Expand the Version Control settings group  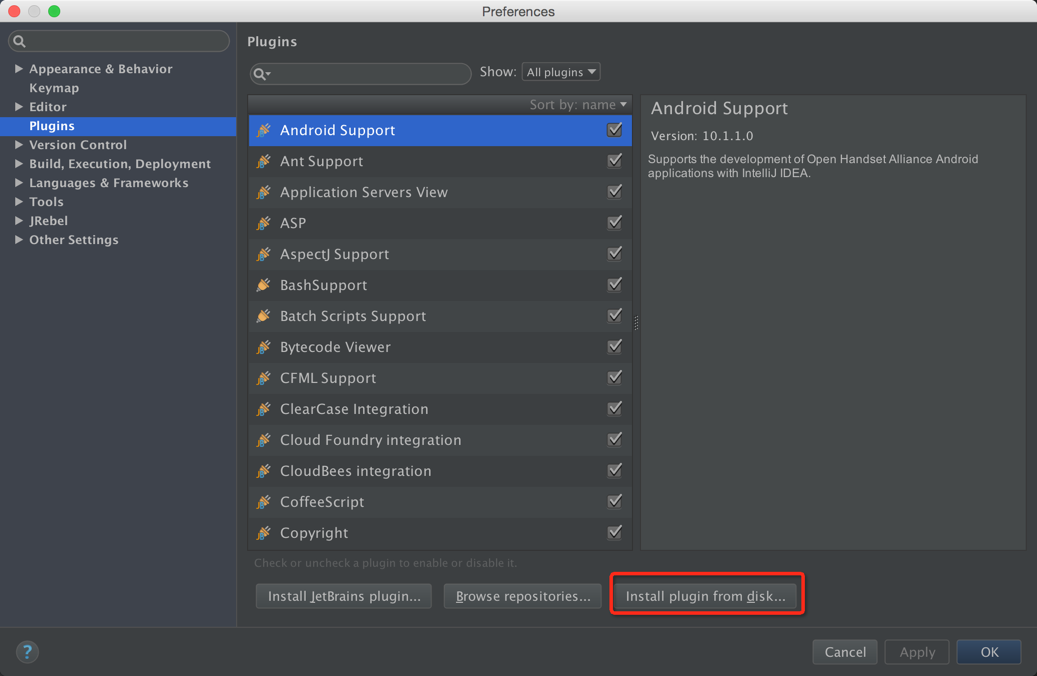[19, 145]
